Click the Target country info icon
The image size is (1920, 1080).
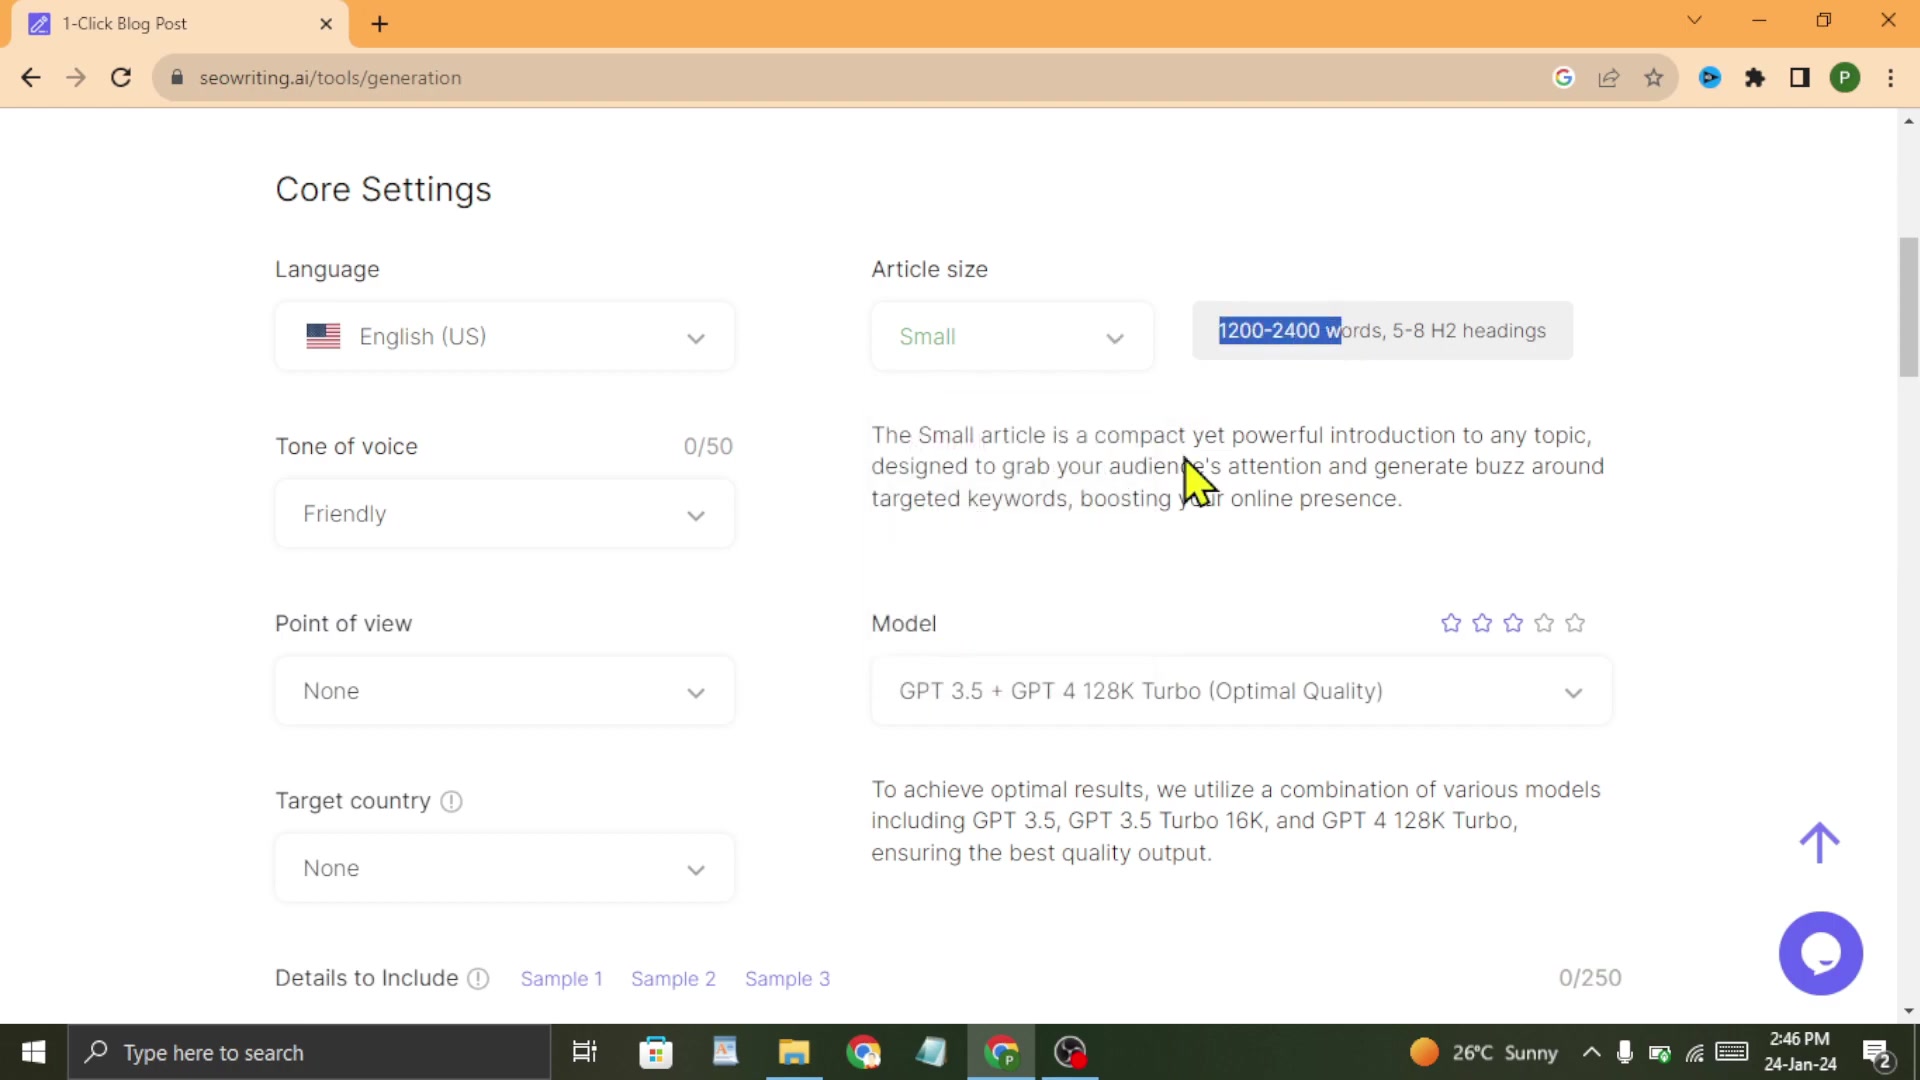pyautogui.click(x=451, y=801)
